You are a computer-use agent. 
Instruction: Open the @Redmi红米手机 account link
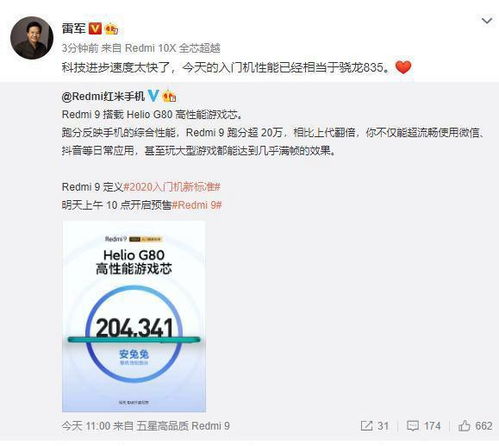(103, 96)
